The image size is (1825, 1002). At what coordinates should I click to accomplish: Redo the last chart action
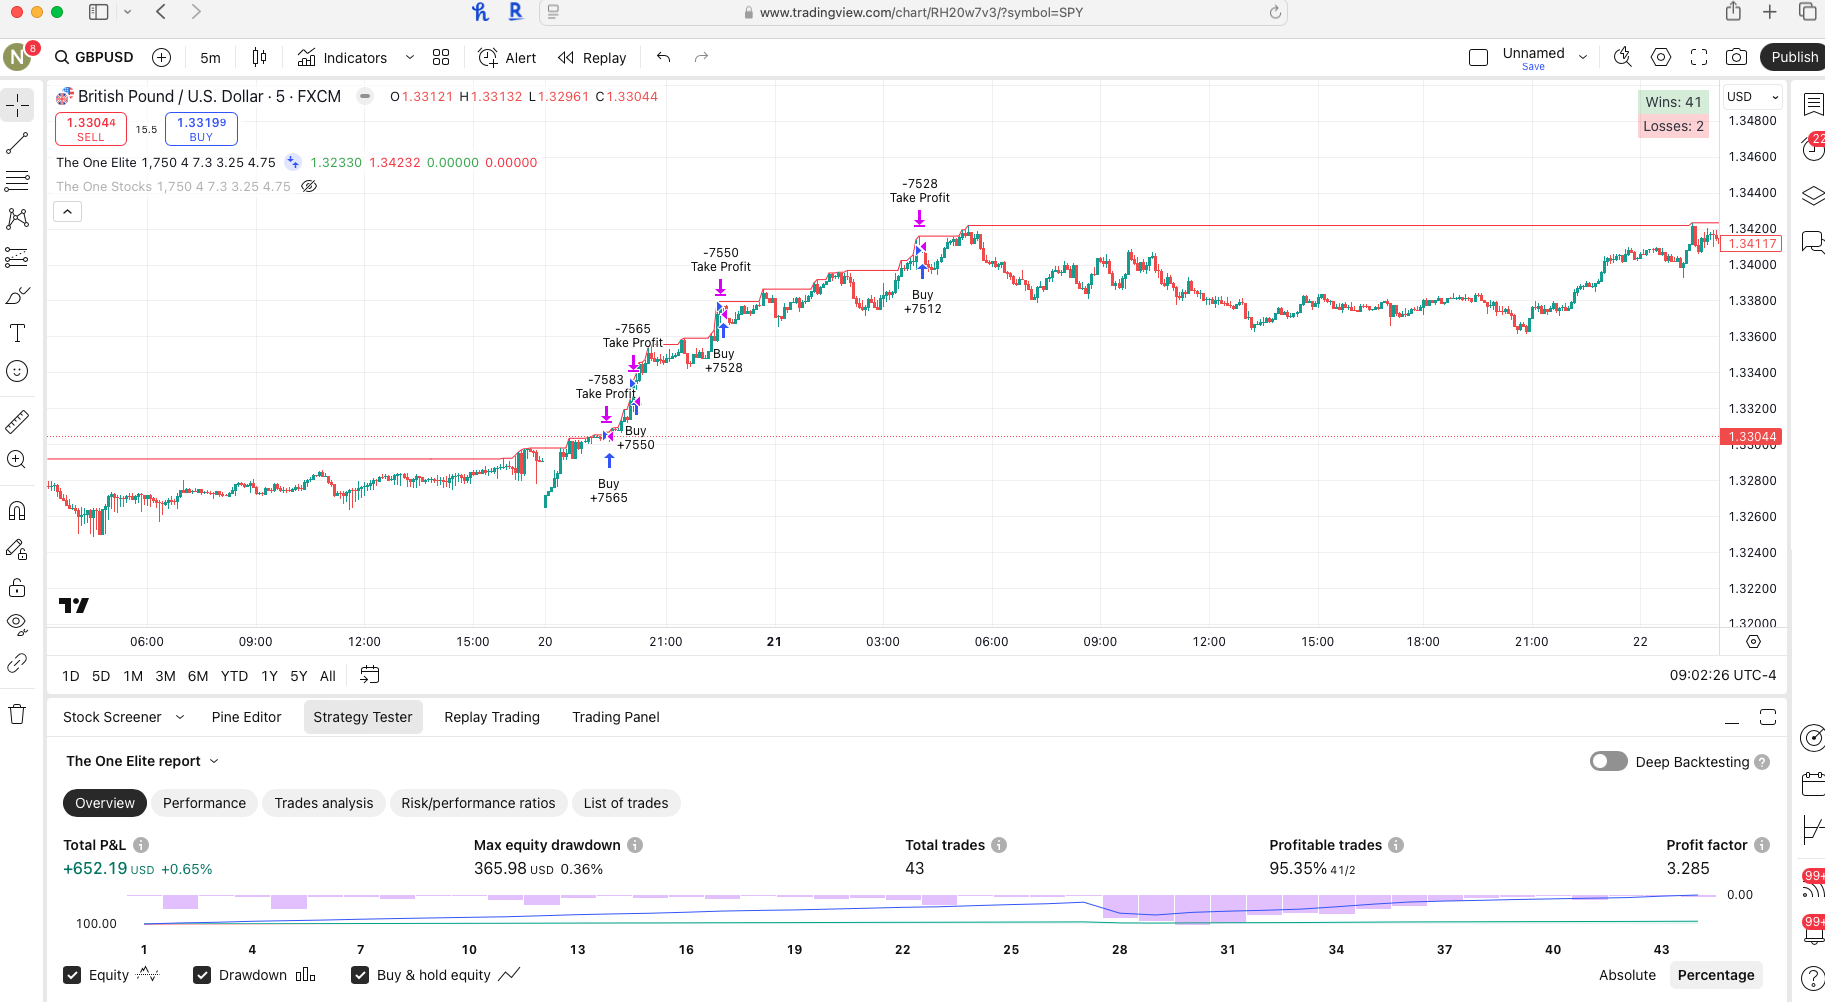click(701, 57)
